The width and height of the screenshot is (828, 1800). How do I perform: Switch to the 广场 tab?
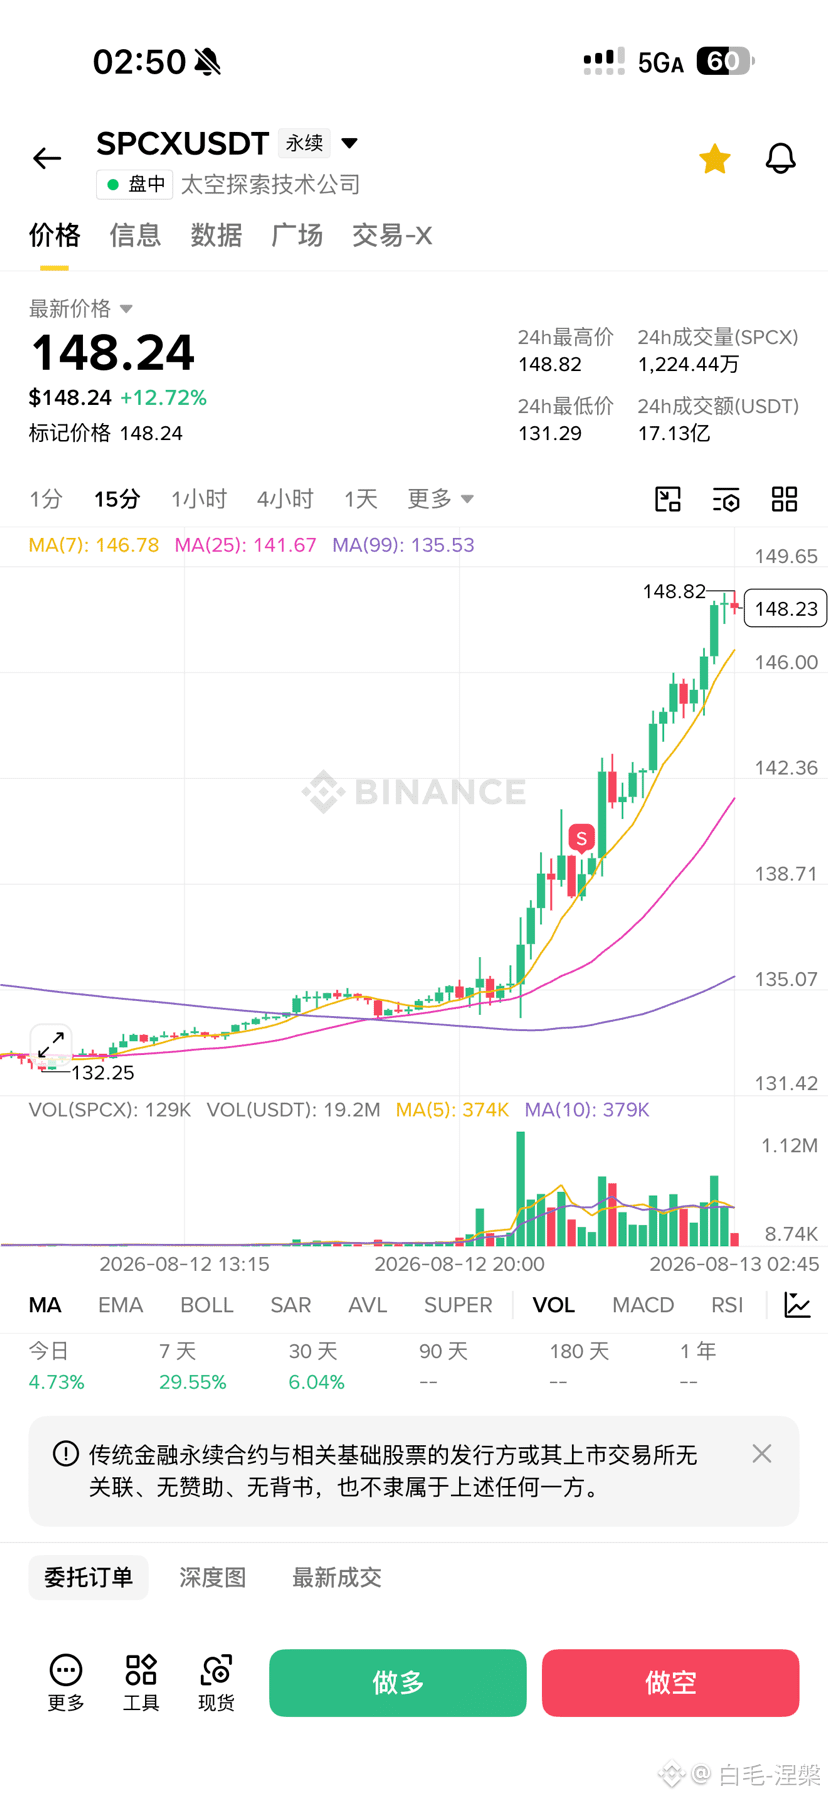[297, 235]
